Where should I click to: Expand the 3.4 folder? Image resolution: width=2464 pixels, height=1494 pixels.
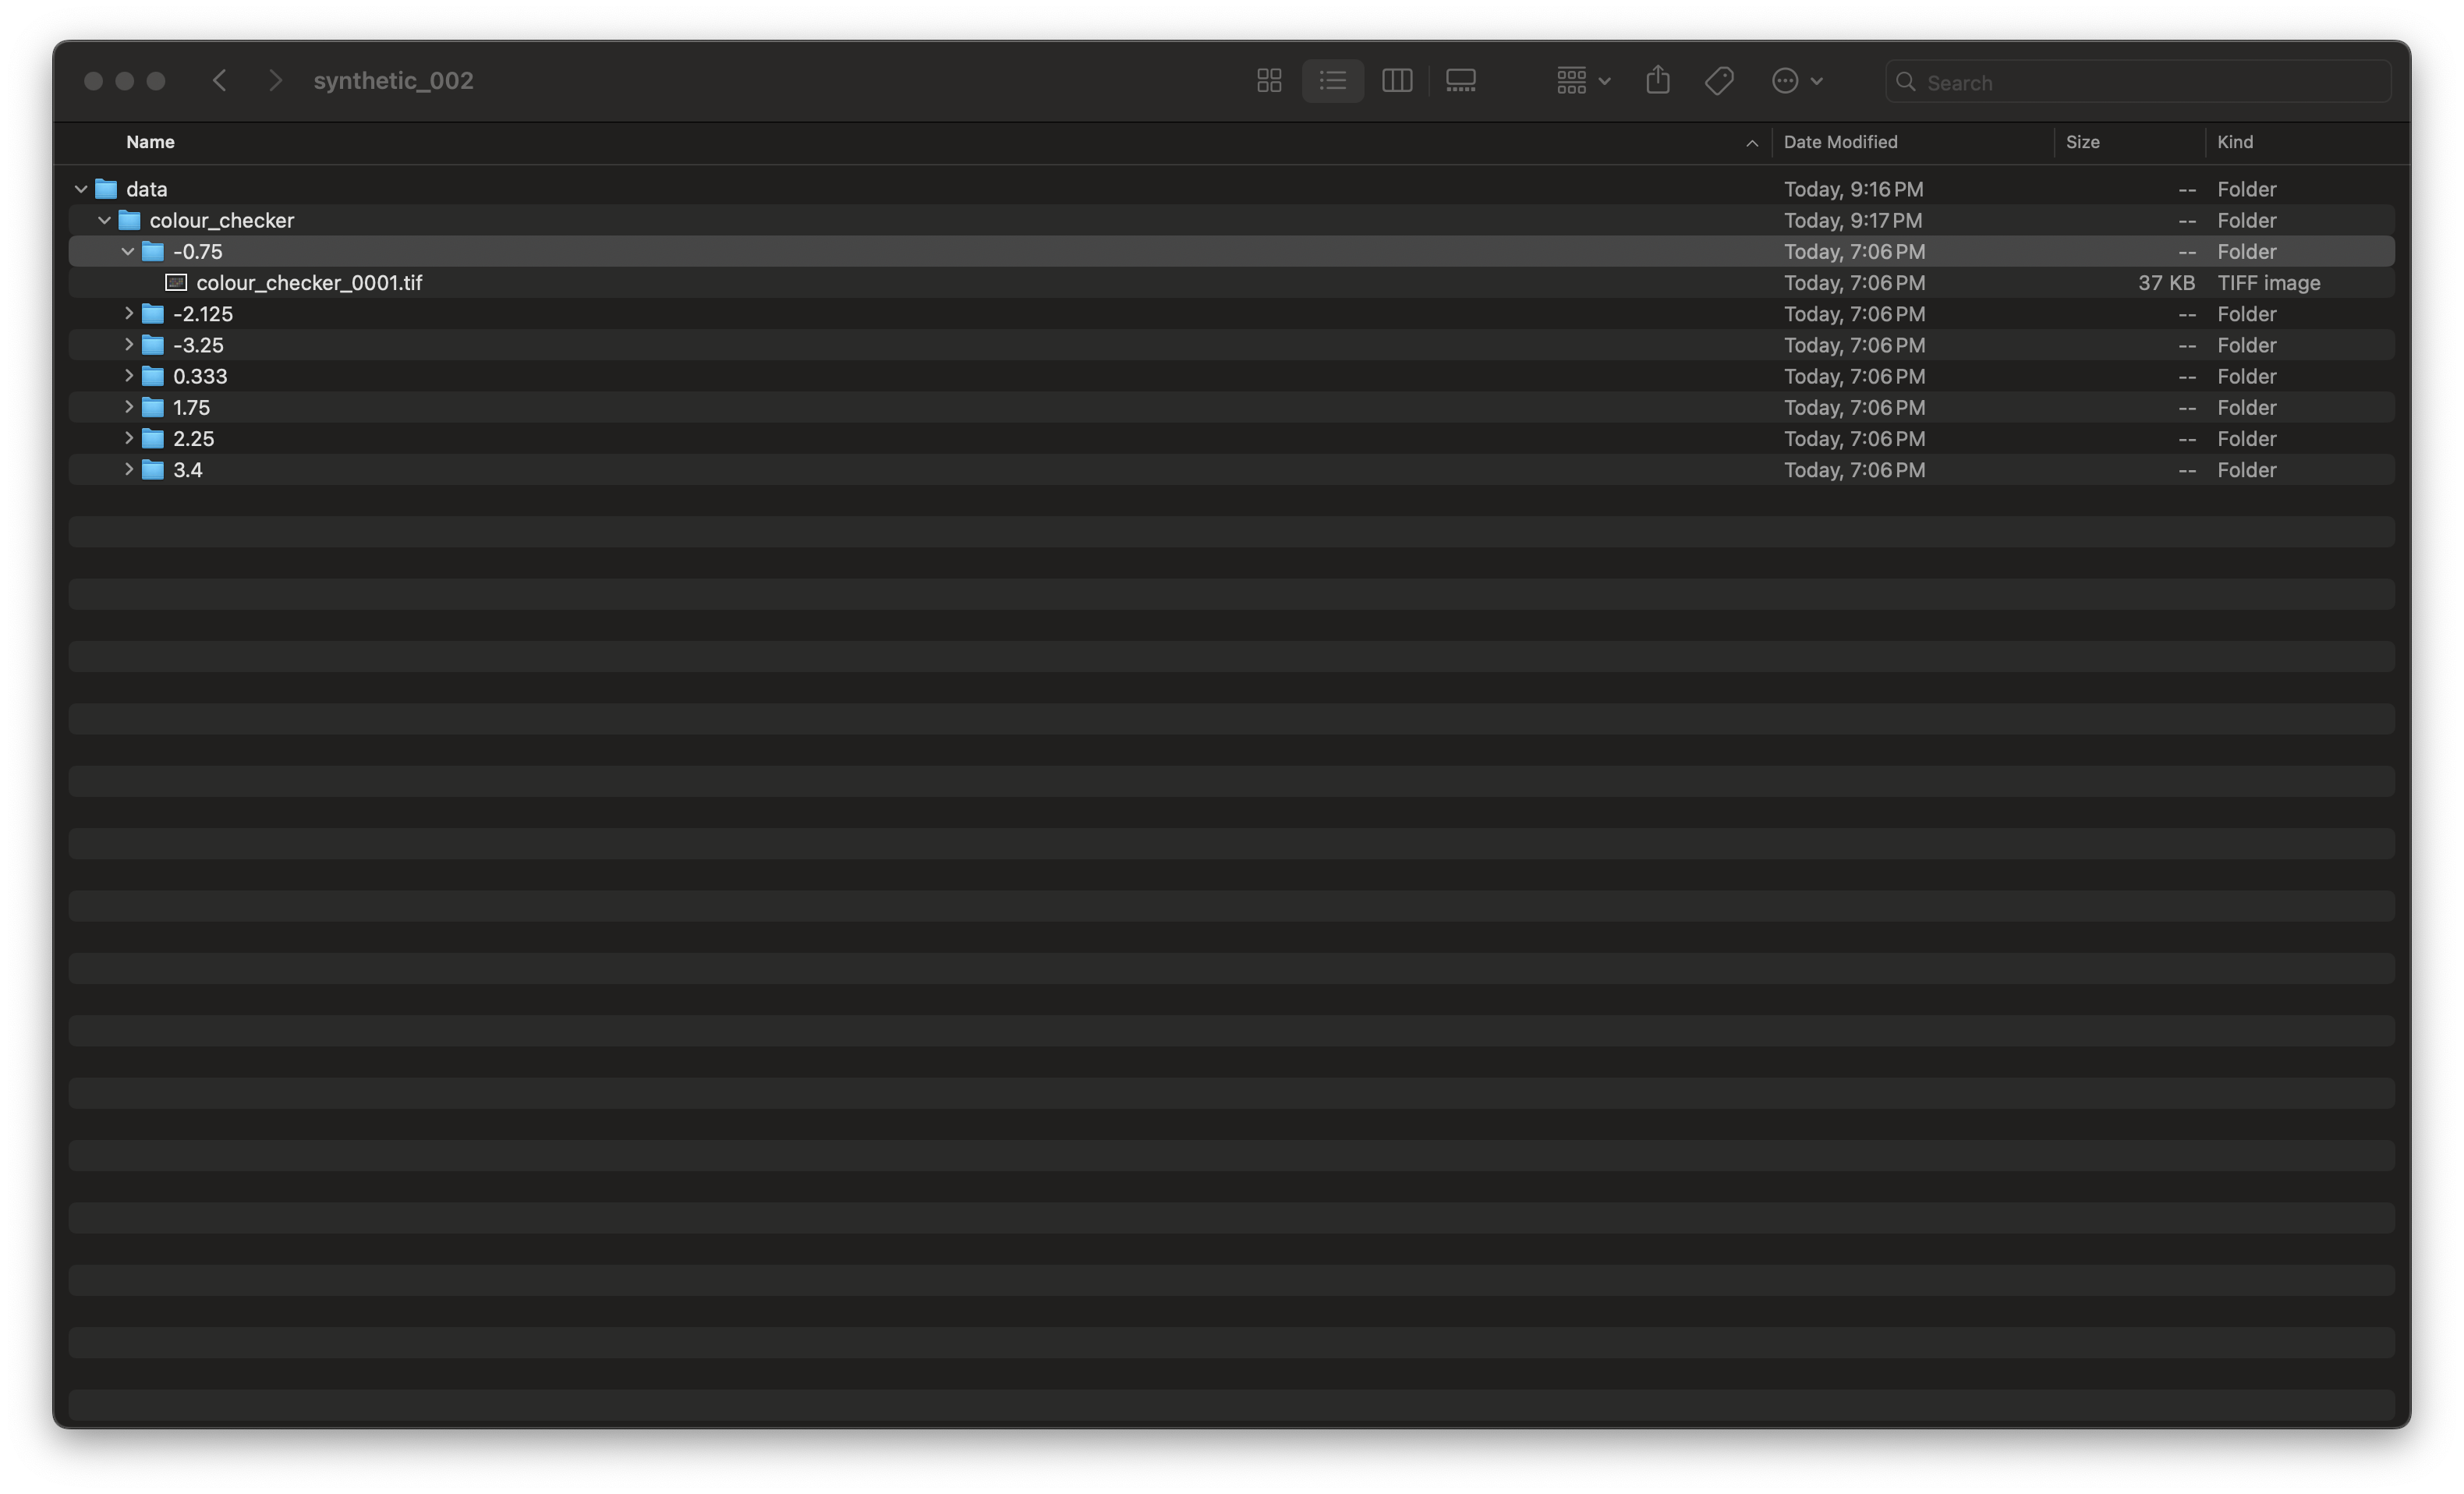tap(128, 470)
